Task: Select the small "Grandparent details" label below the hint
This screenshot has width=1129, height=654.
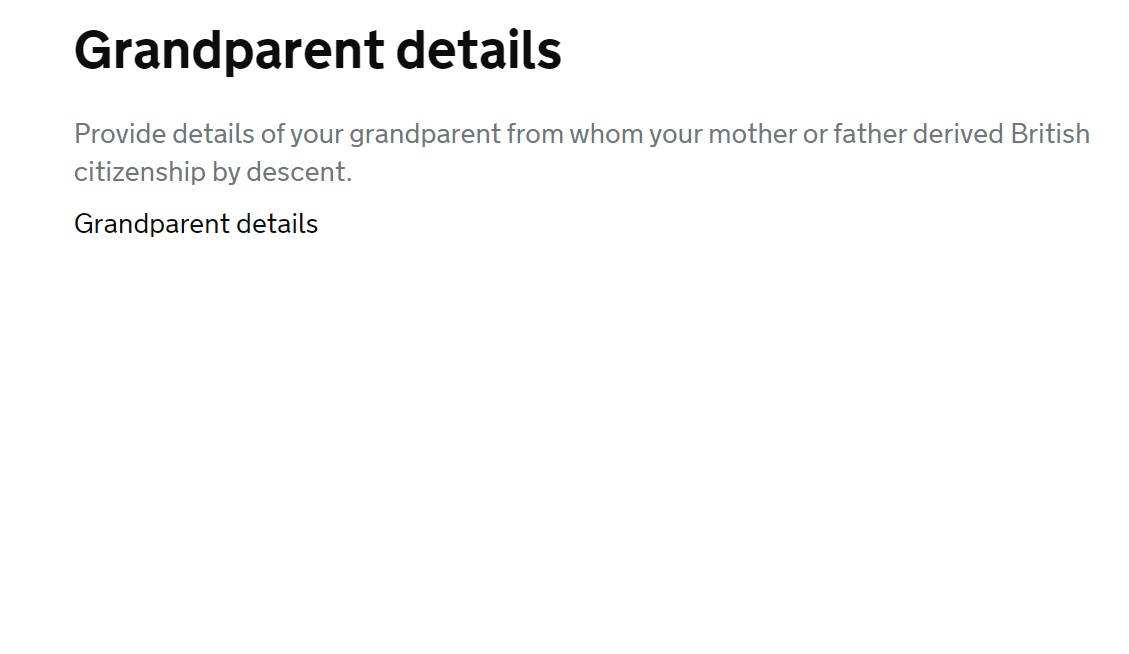Action: [196, 224]
